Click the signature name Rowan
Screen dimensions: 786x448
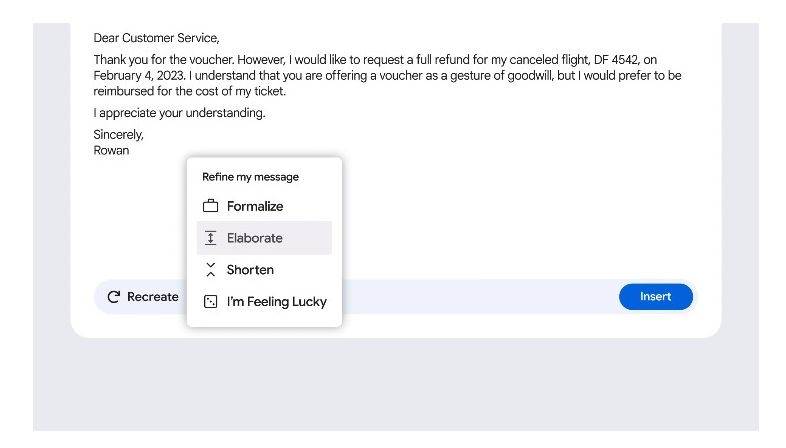(111, 151)
